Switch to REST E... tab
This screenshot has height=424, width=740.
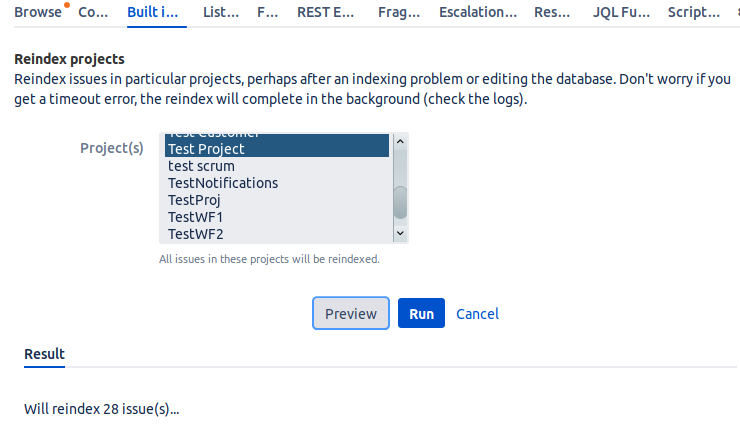pos(325,13)
